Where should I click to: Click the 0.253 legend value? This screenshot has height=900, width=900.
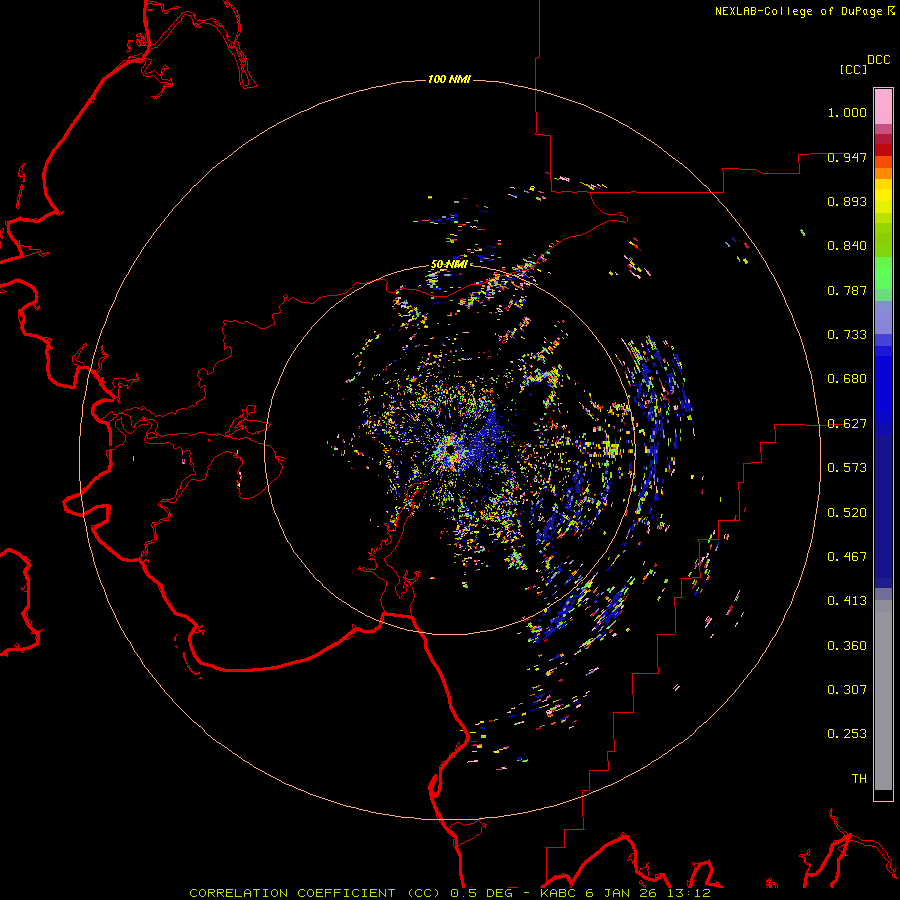click(x=847, y=734)
